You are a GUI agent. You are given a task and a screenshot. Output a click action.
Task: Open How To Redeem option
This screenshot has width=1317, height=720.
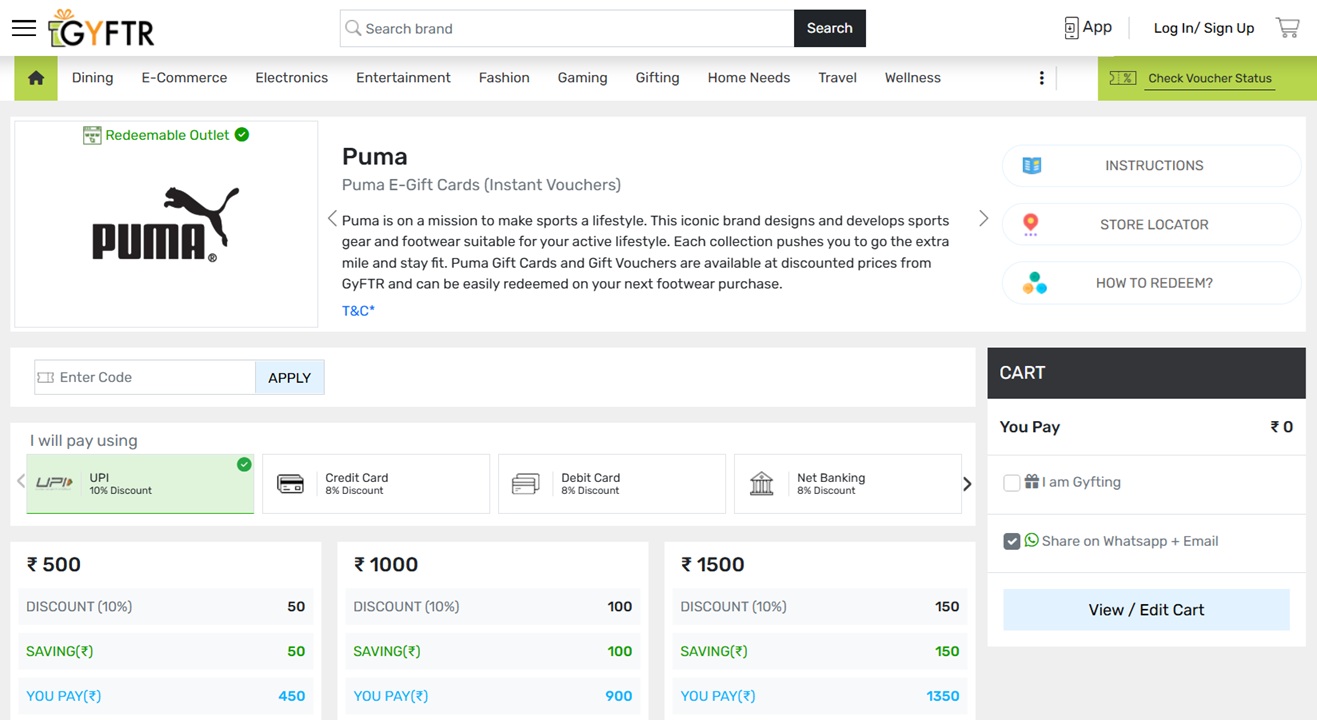[1152, 283]
